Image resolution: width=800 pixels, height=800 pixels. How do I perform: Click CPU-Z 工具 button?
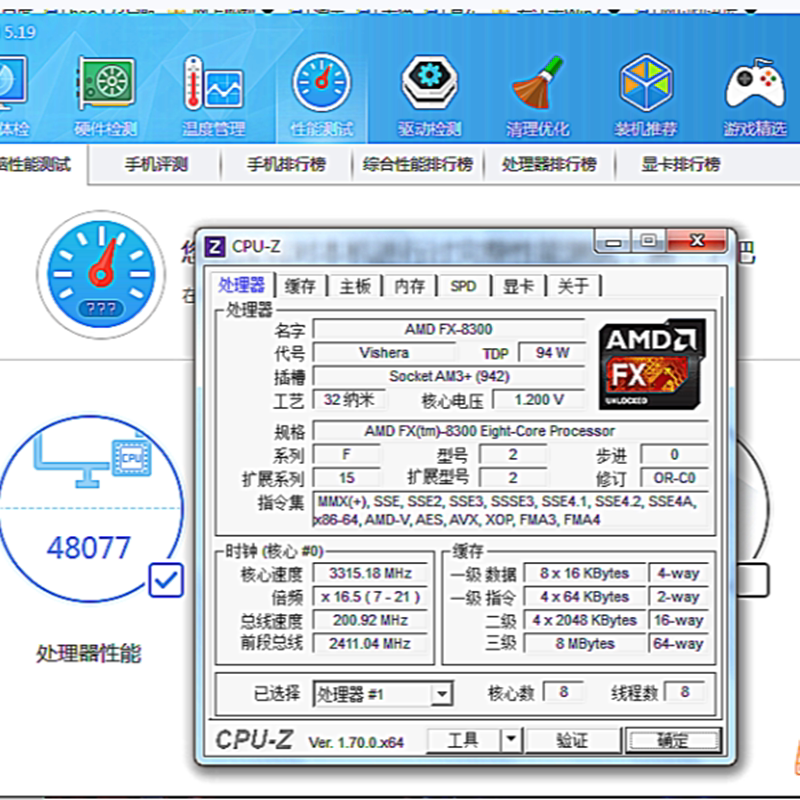pyautogui.click(x=463, y=740)
